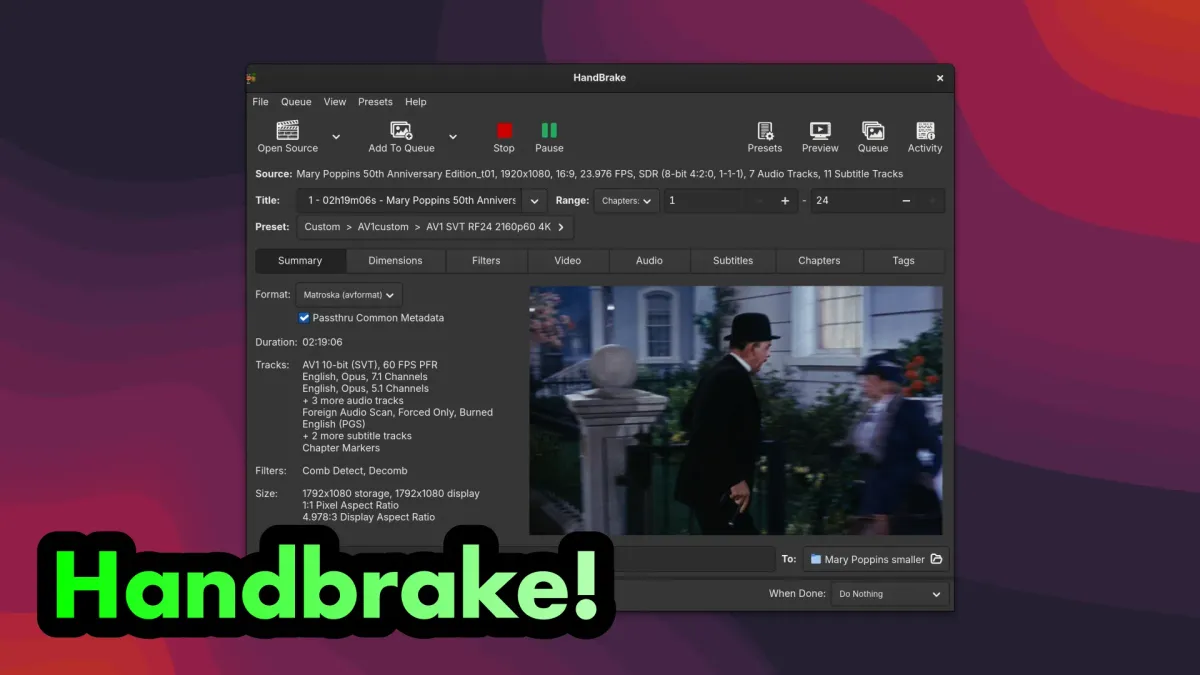The image size is (1200, 675).
Task: Click the Mary Poppins preview image
Action: (736, 410)
